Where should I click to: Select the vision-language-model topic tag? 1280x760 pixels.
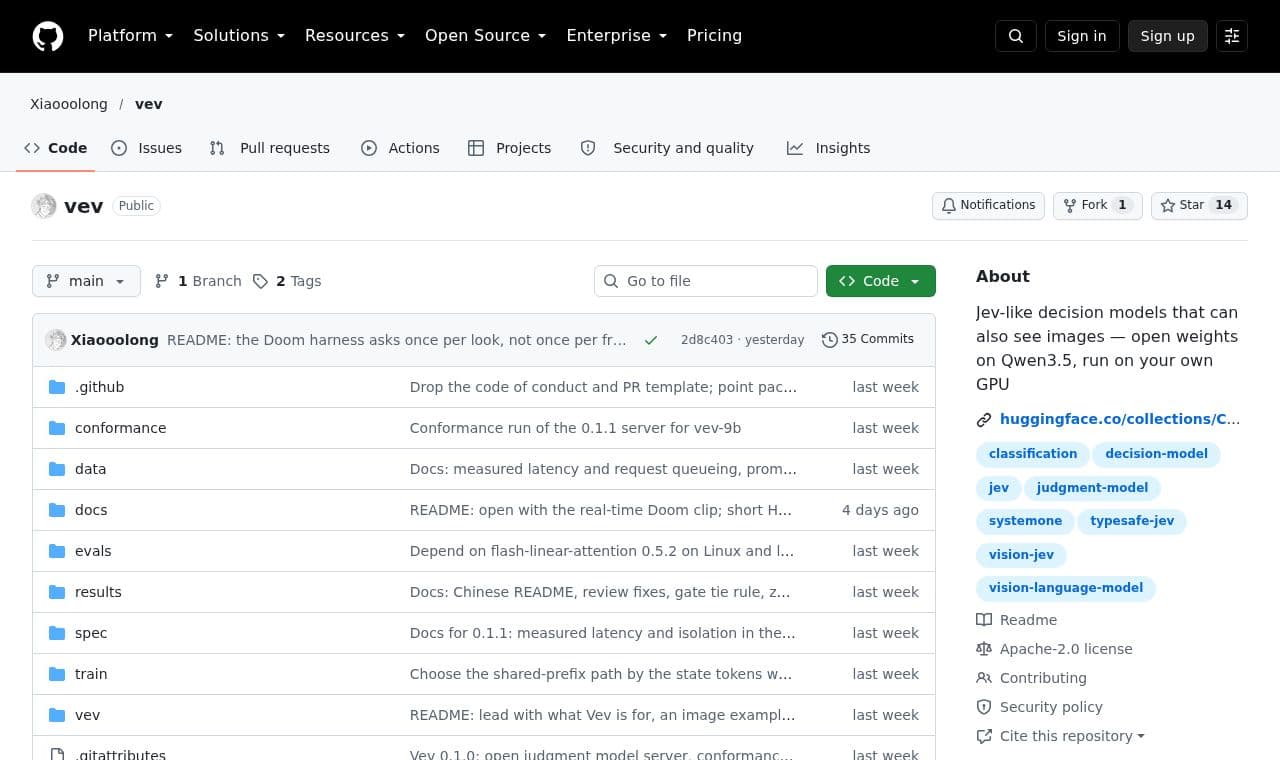click(x=1066, y=588)
